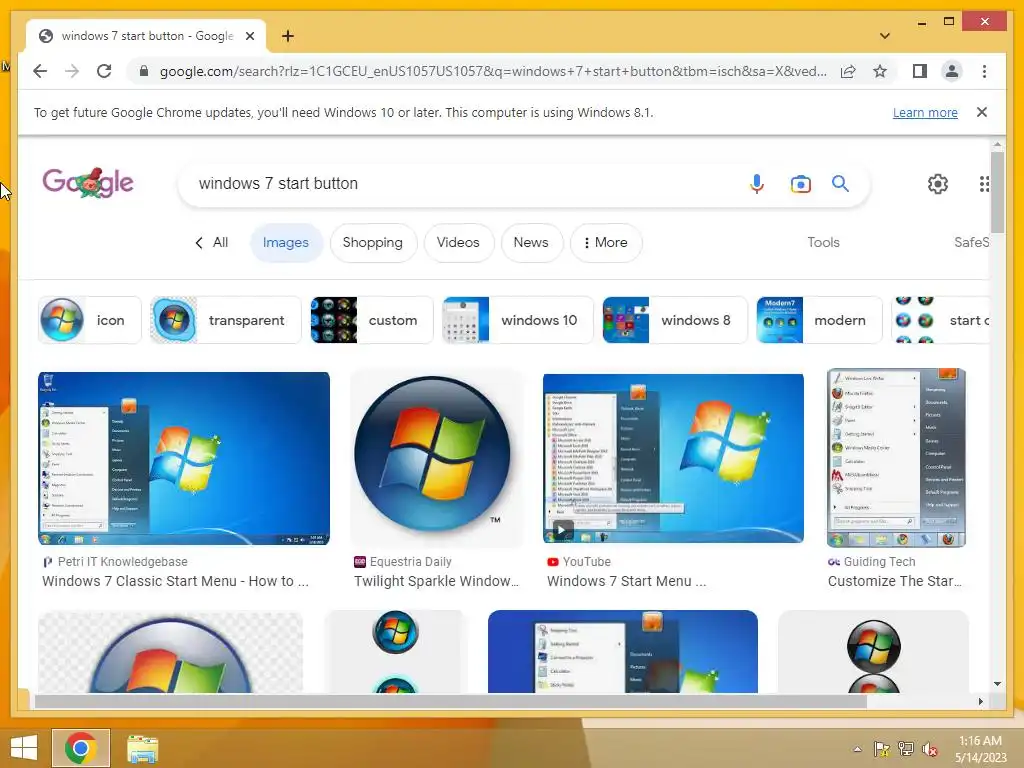View site info via the padlock icon

click(144, 71)
